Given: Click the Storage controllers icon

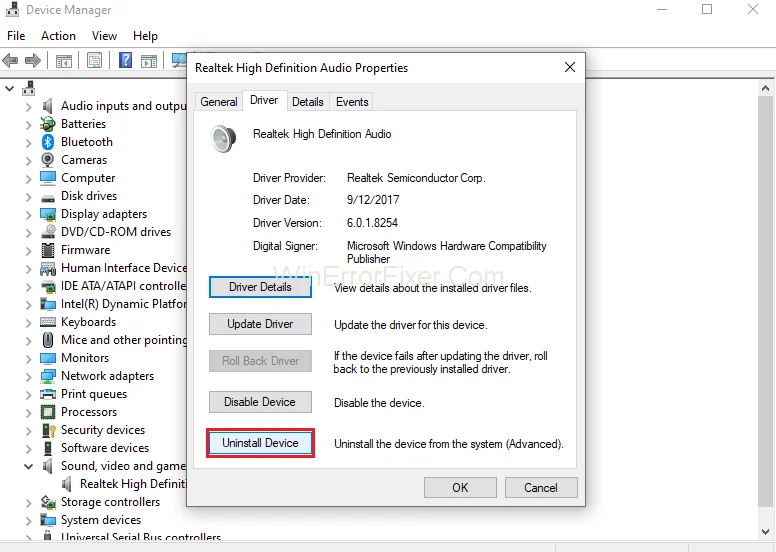Looking at the screenshot, I should [48, 502].
